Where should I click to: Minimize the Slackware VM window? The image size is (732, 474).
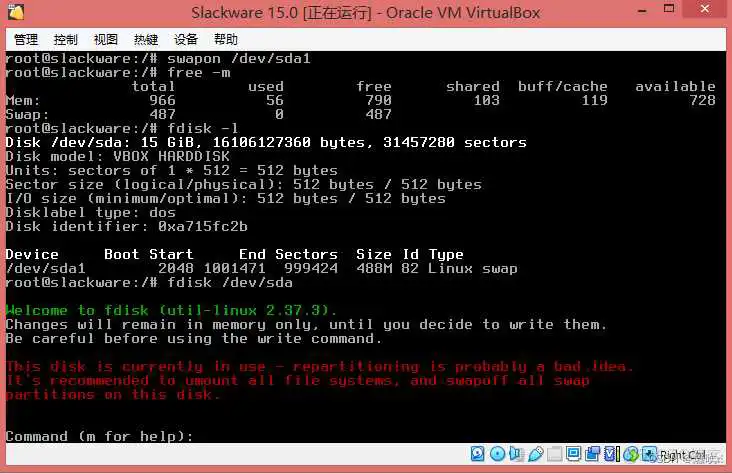[x=643, y=10]
